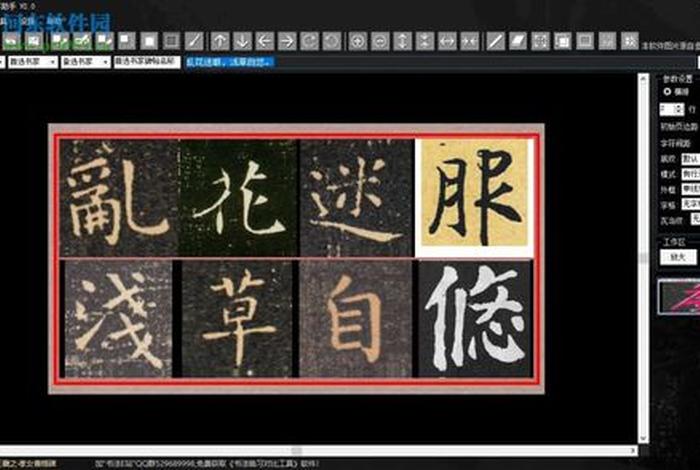Screen dimensions: 700x470
Task: Zoom in with the plus circle icon
Action: 358,42
